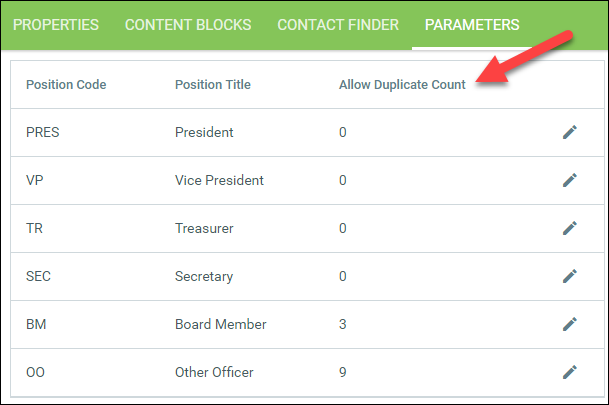Select the OO position code cell

[x=36, y=372]
